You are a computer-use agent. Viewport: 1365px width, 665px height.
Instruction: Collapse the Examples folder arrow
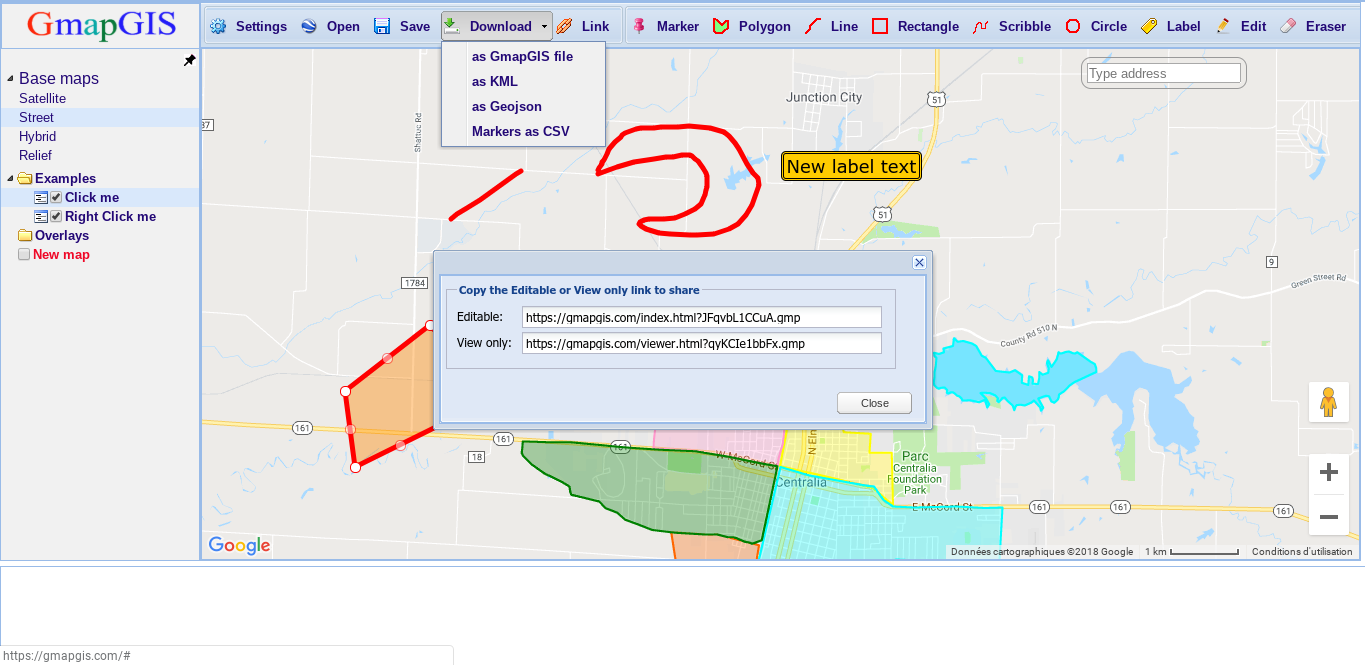[x=10, y=179]
